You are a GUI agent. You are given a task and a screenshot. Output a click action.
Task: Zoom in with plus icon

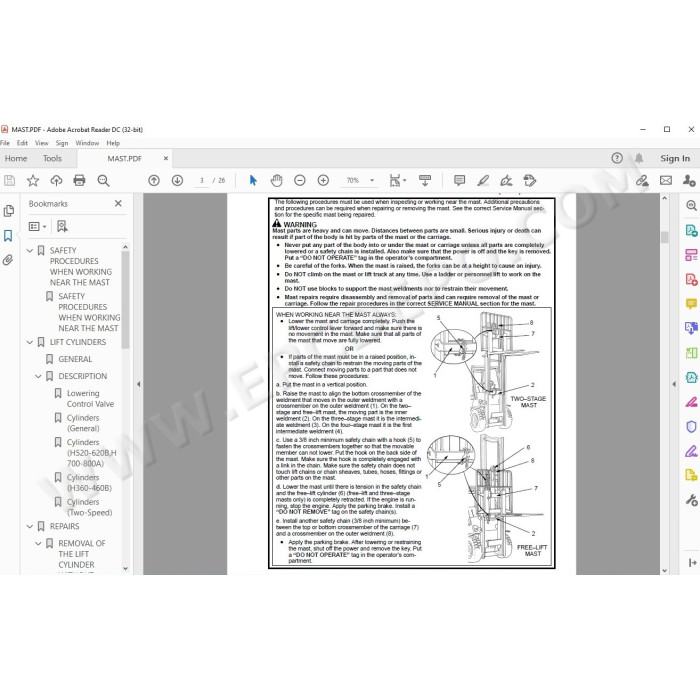coord(323,180)
